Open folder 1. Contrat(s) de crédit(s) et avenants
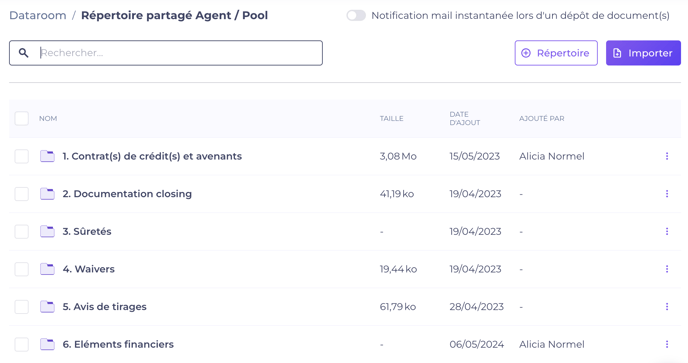The height and width of the screenshot is (363, 688). click(152, 156)
